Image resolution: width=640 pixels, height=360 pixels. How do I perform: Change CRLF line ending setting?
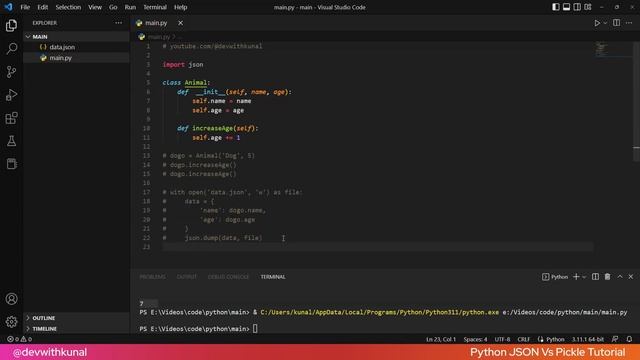point(524,339)
